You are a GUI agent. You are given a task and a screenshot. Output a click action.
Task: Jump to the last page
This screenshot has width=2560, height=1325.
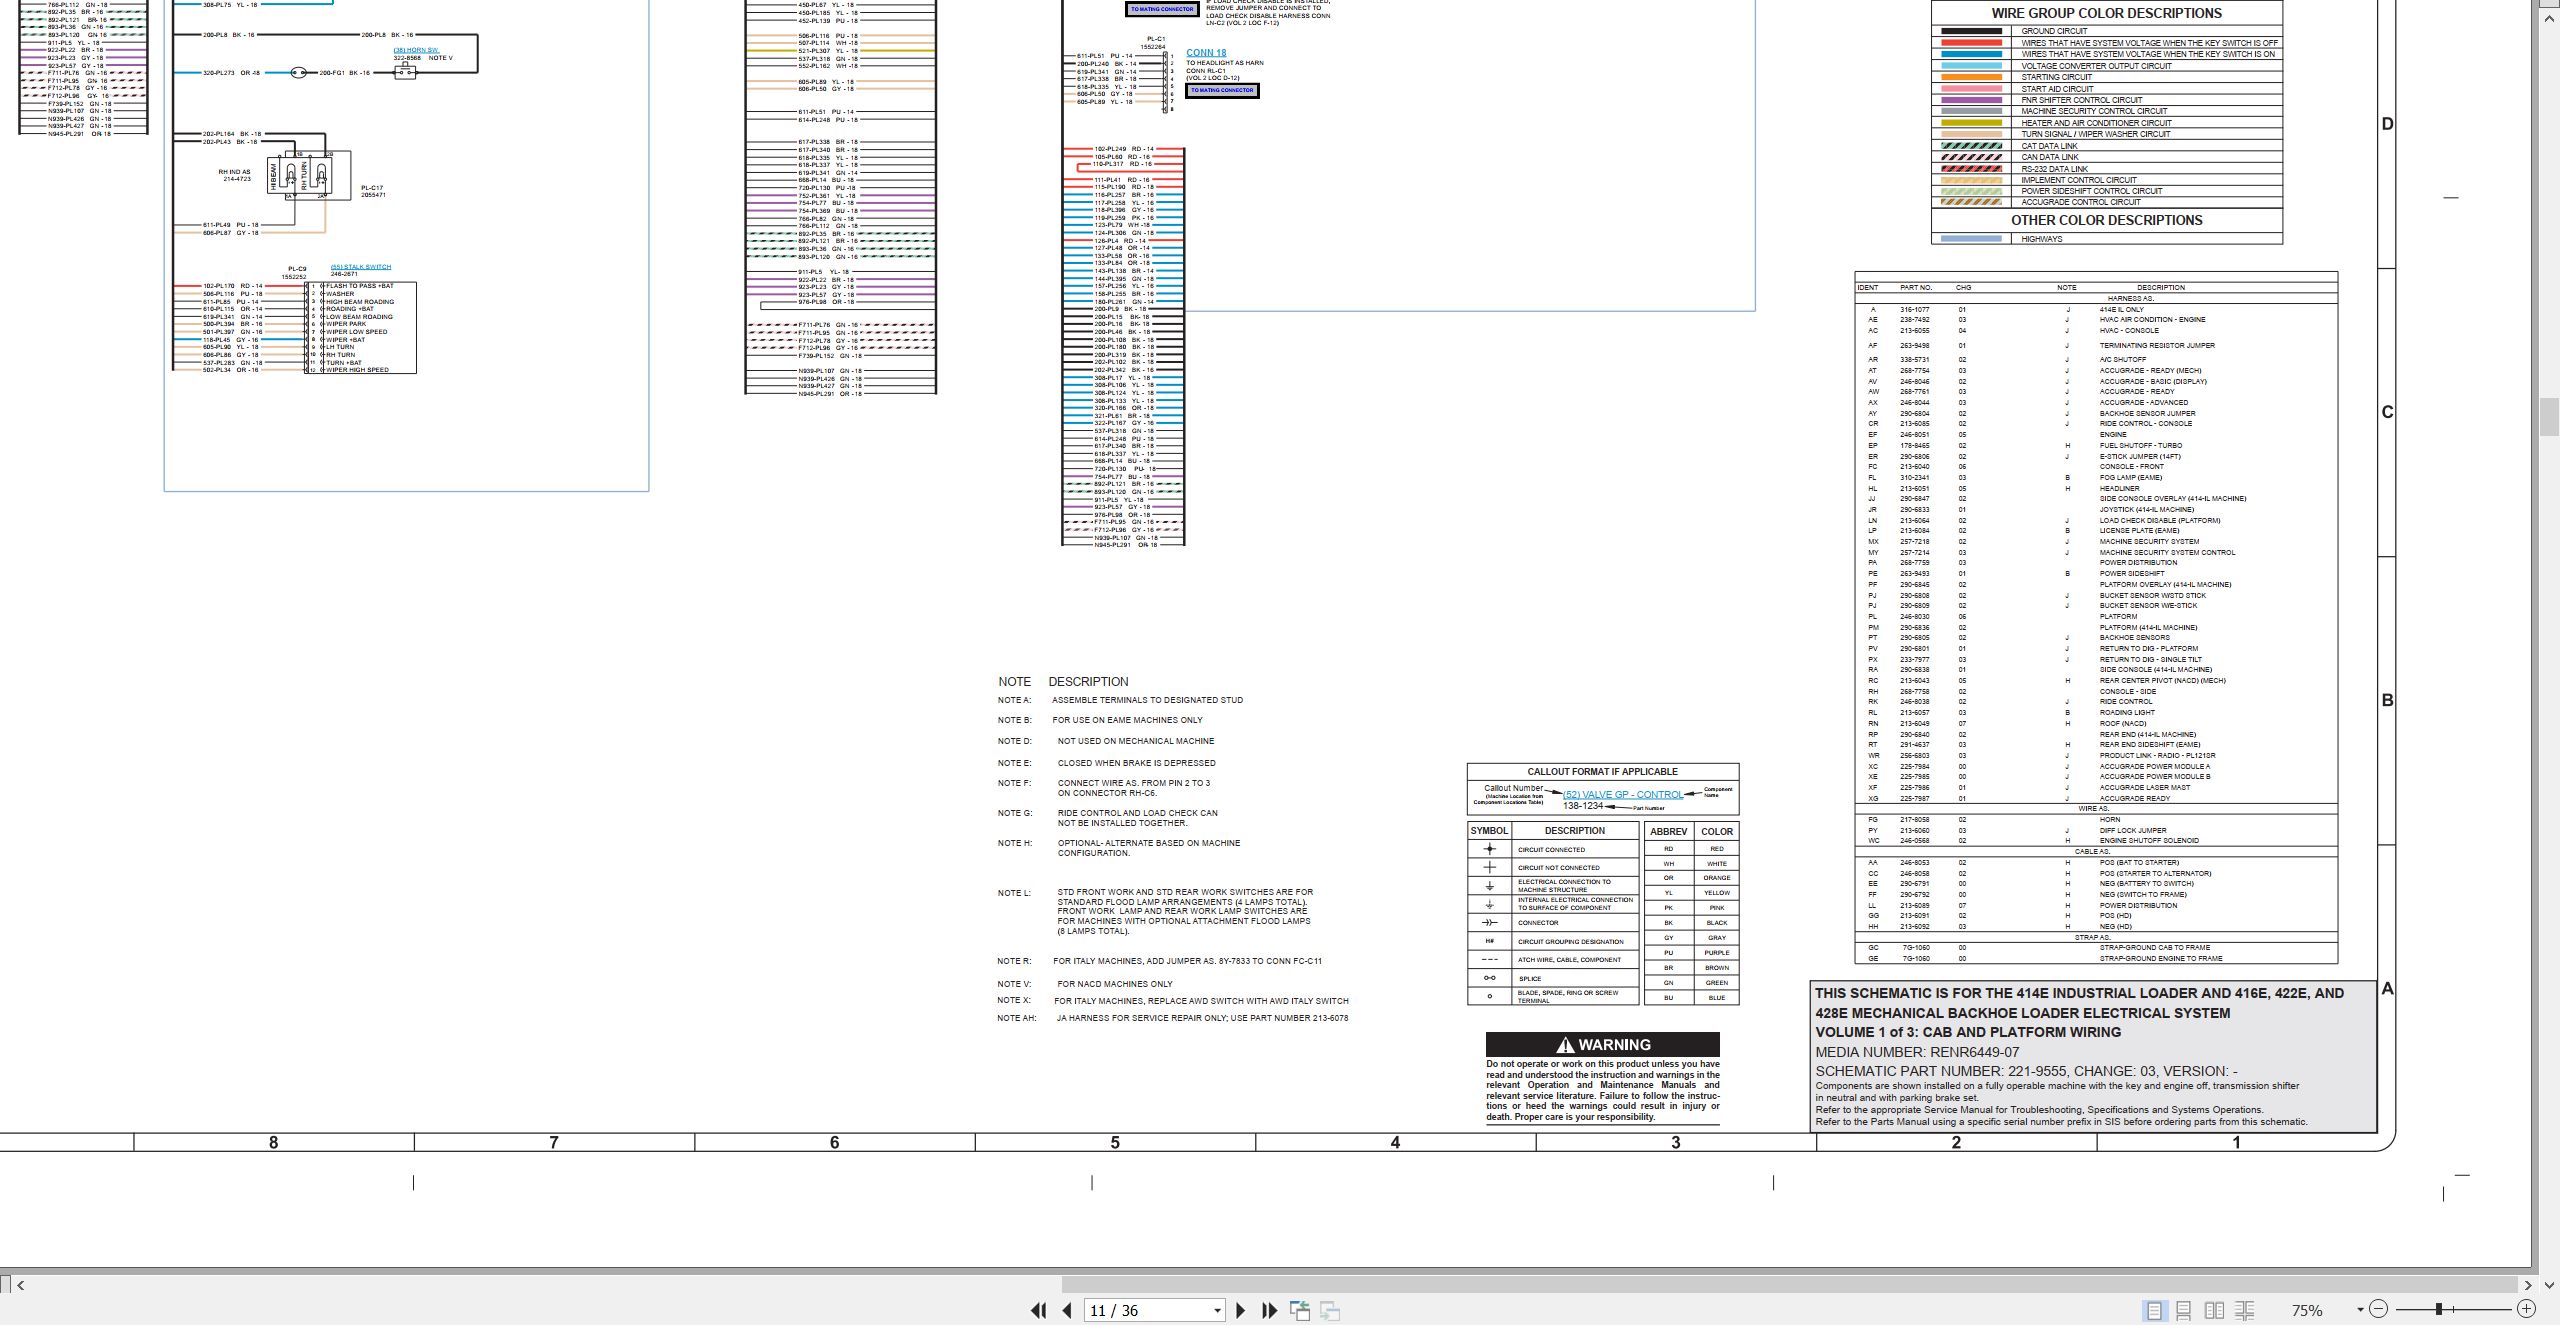[x=1270, y=1310]
